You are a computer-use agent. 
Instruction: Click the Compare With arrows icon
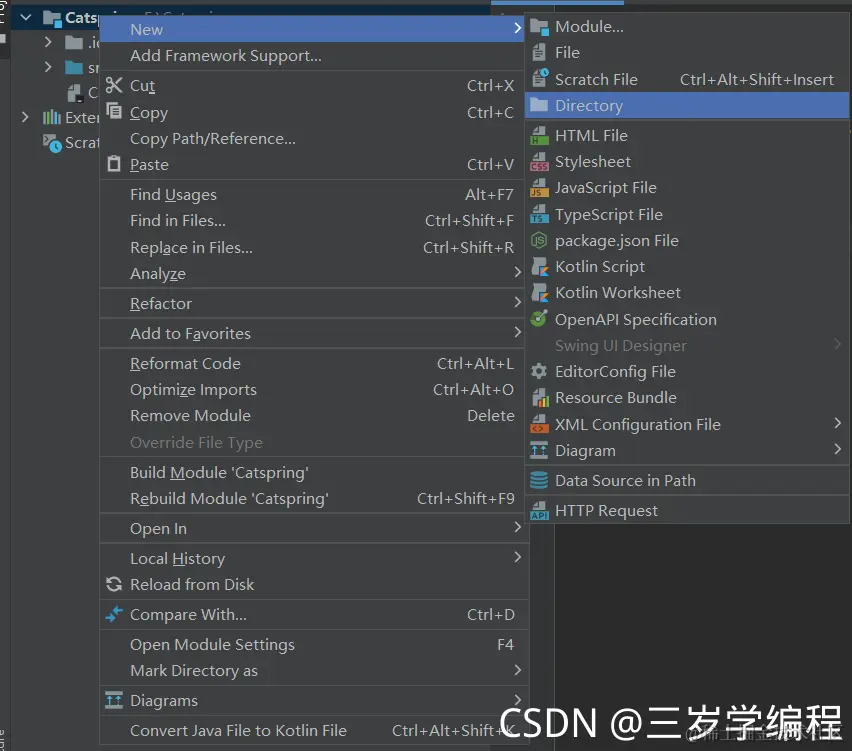(114, 614)
